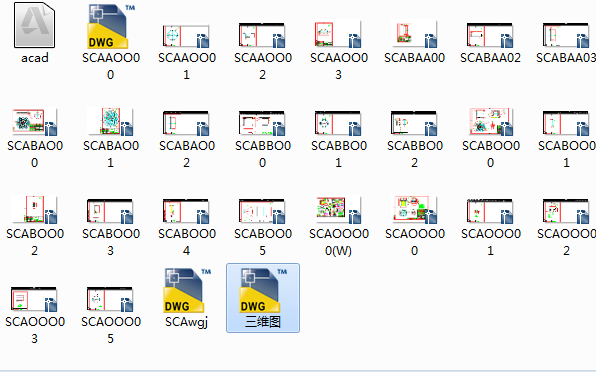Select the SCAOOO05 drawing thumbnail

110,299
